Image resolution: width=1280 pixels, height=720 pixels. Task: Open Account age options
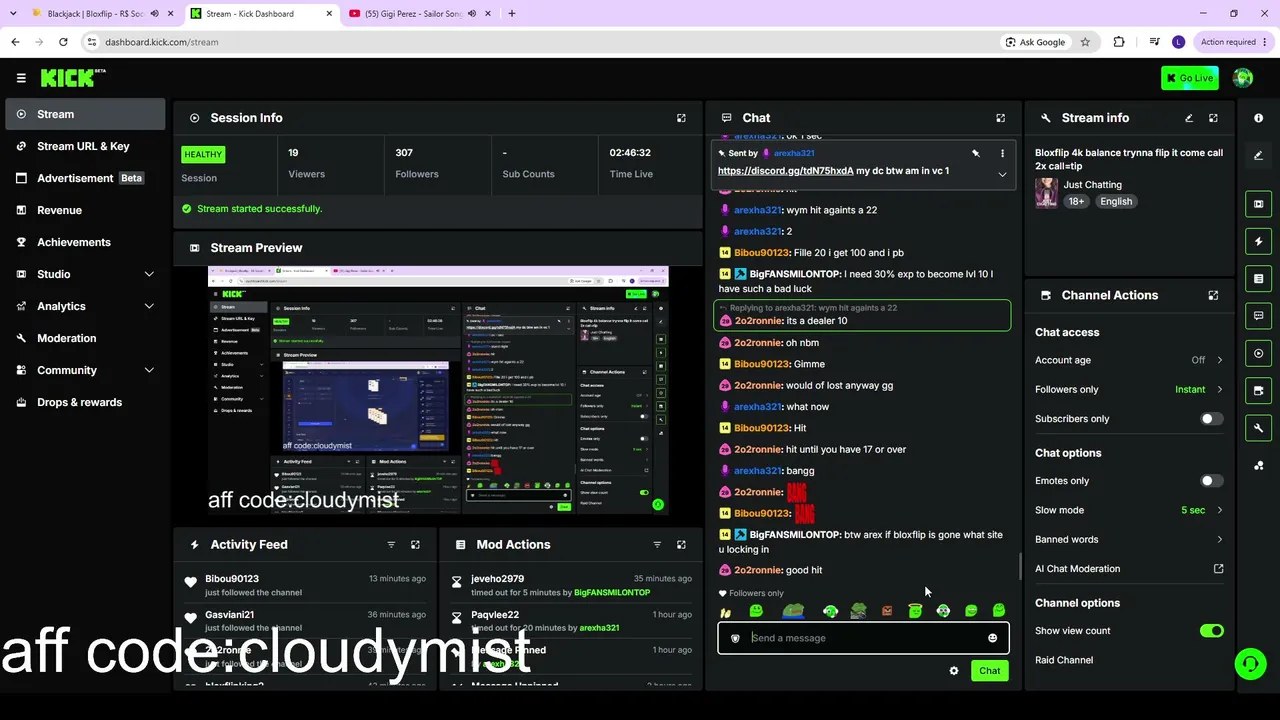(1129, 360)
